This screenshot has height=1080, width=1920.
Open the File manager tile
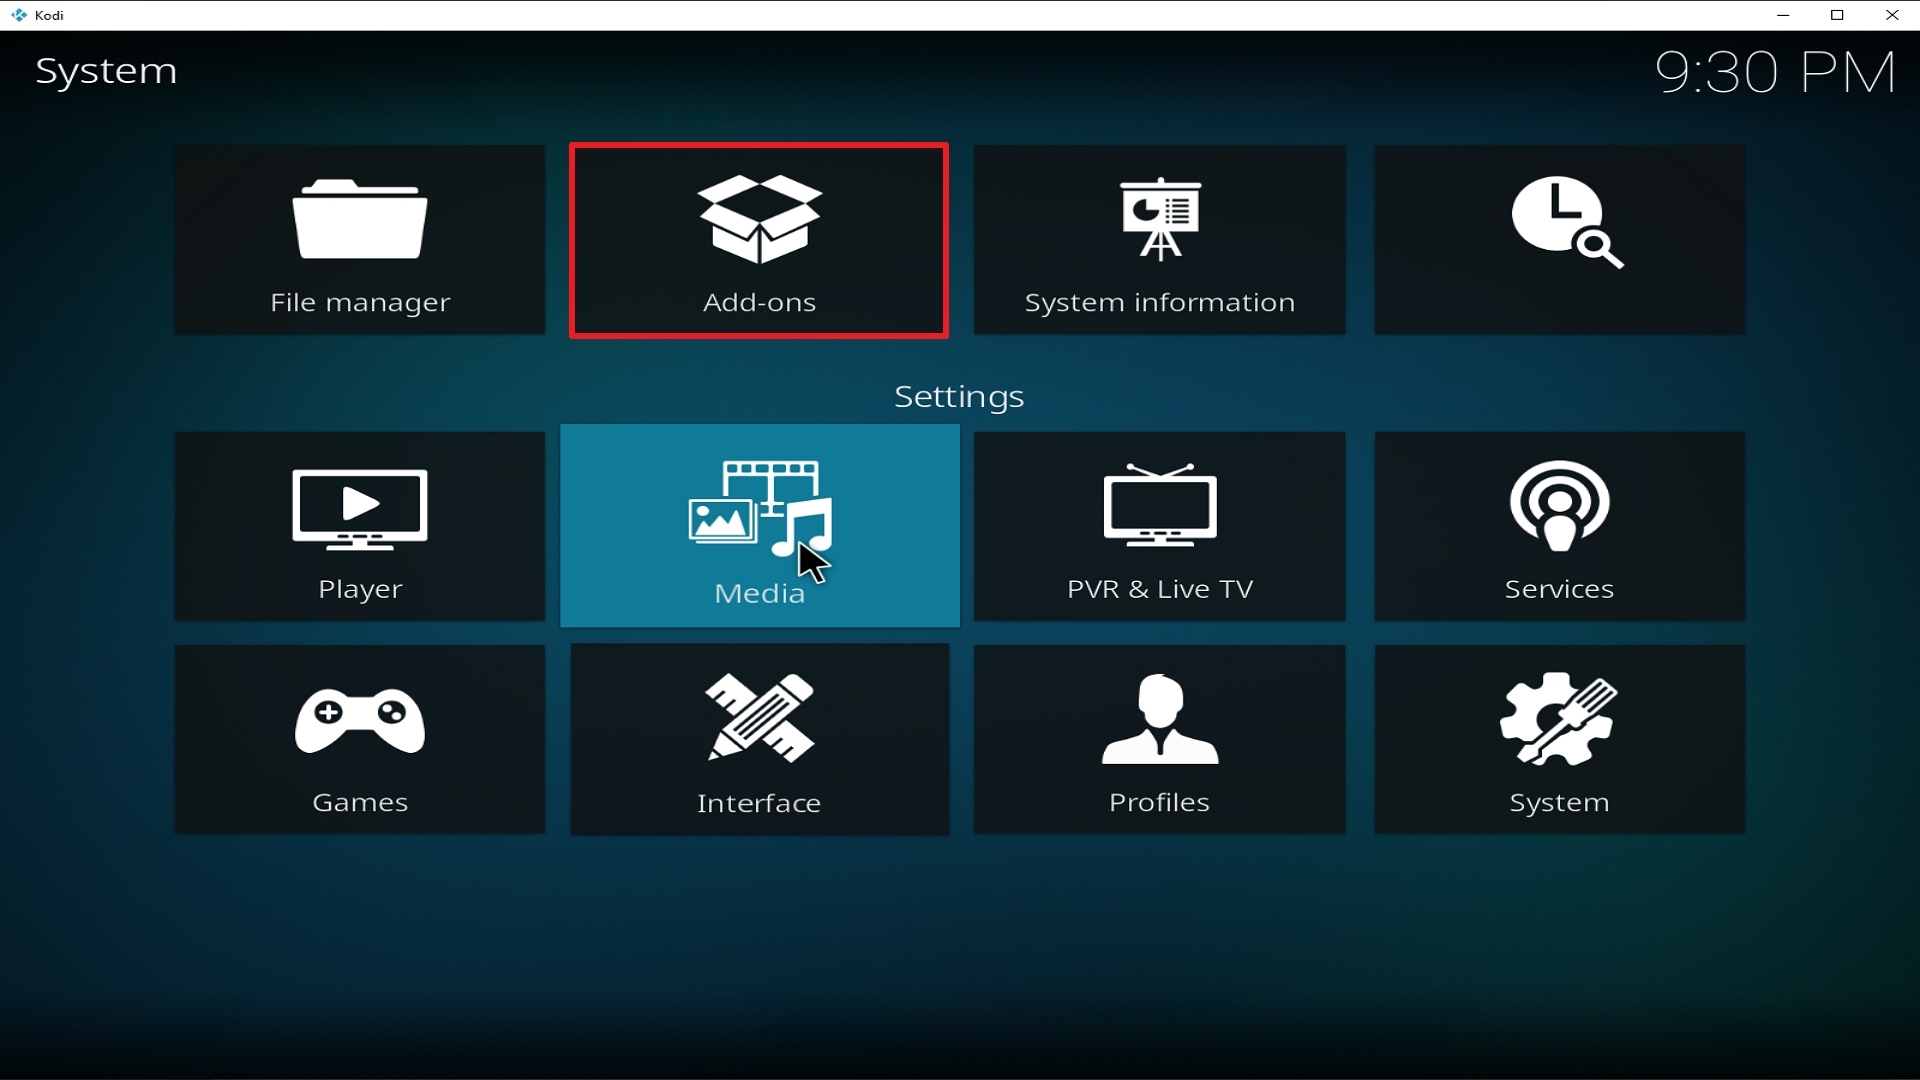(x=360, y=240)
